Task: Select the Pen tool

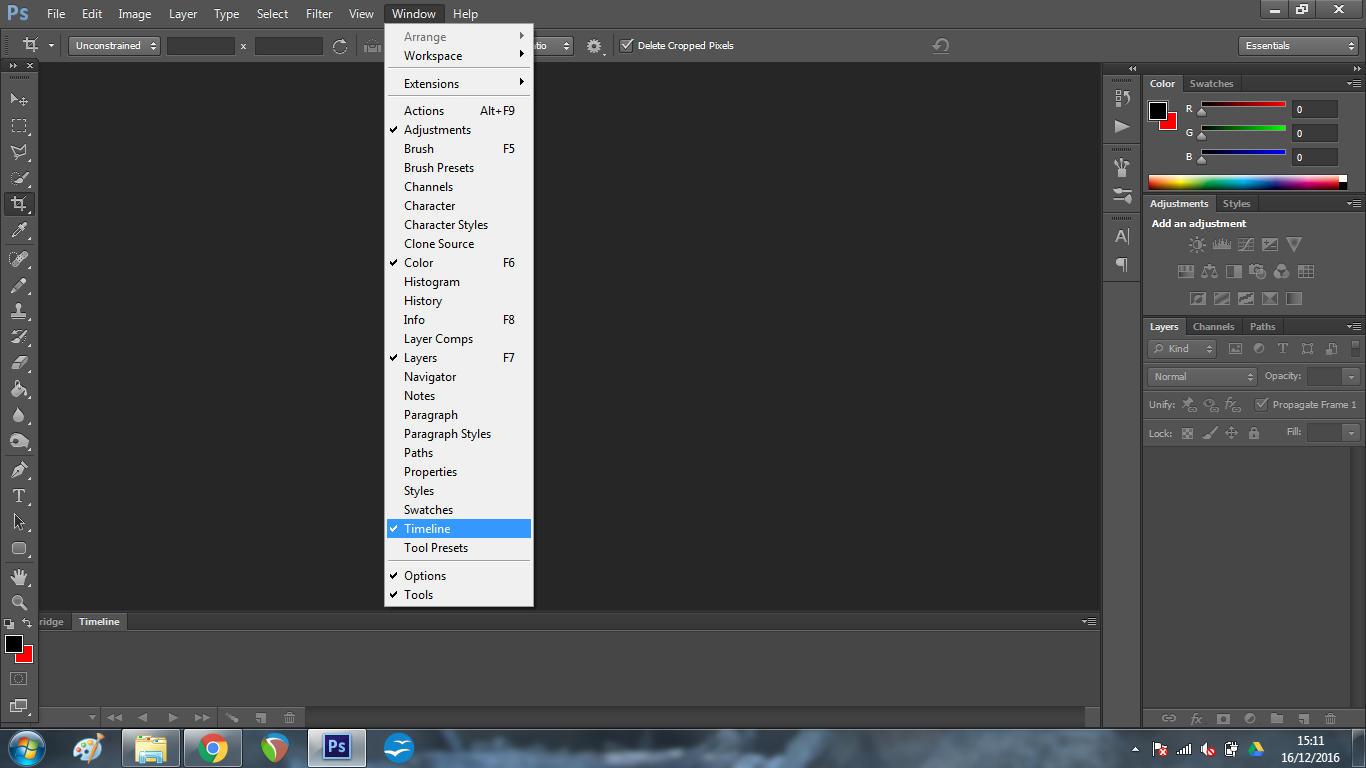Action: pyautogui.click(x=18, y=470)
